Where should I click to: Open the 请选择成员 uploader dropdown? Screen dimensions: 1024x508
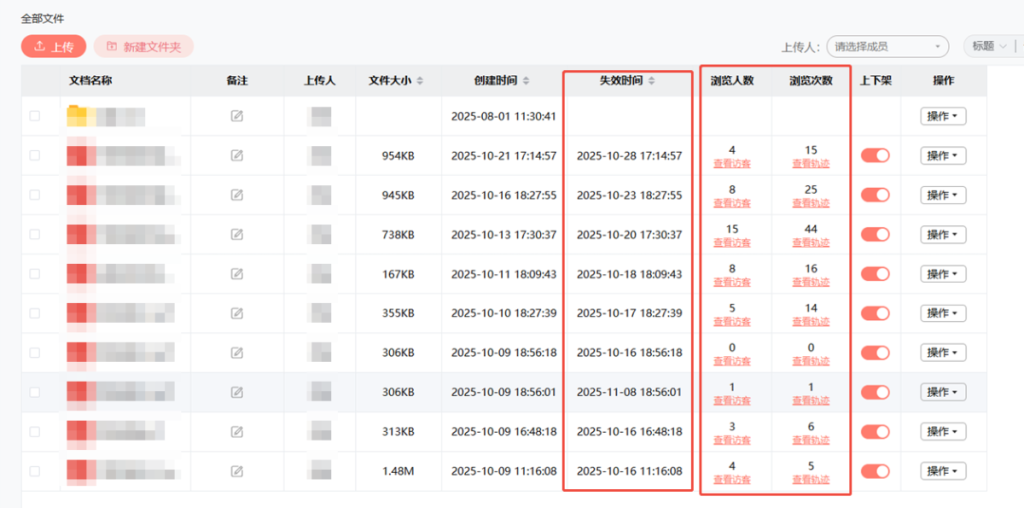887,46
